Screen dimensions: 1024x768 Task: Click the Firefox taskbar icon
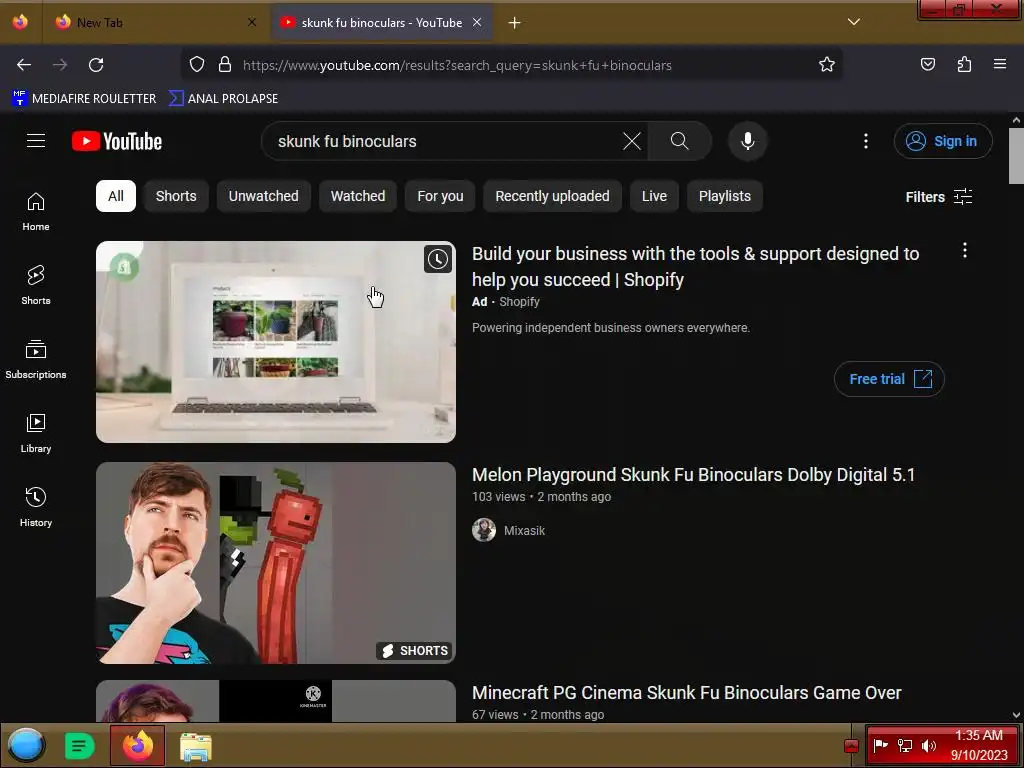[x=138, y=746]
